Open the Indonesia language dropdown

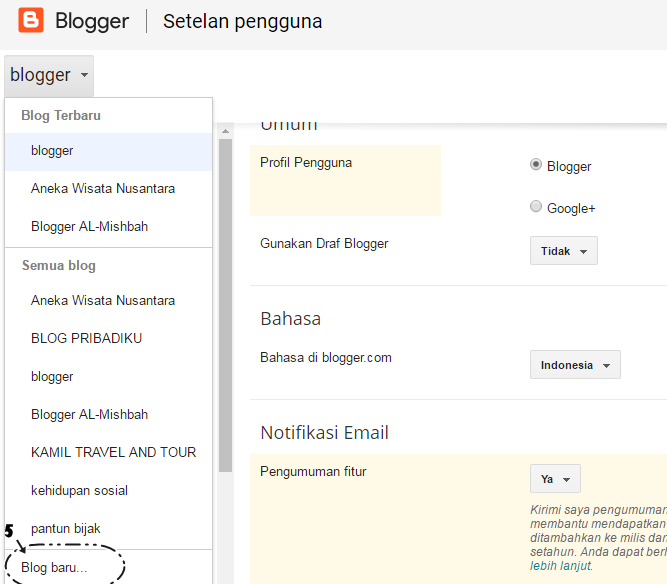(574, 365)
